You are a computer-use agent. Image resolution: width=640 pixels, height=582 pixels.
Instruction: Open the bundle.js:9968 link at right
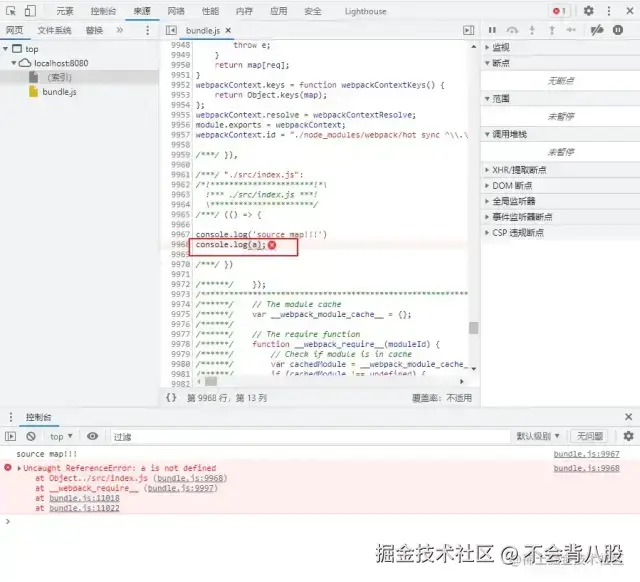[586, 468]
